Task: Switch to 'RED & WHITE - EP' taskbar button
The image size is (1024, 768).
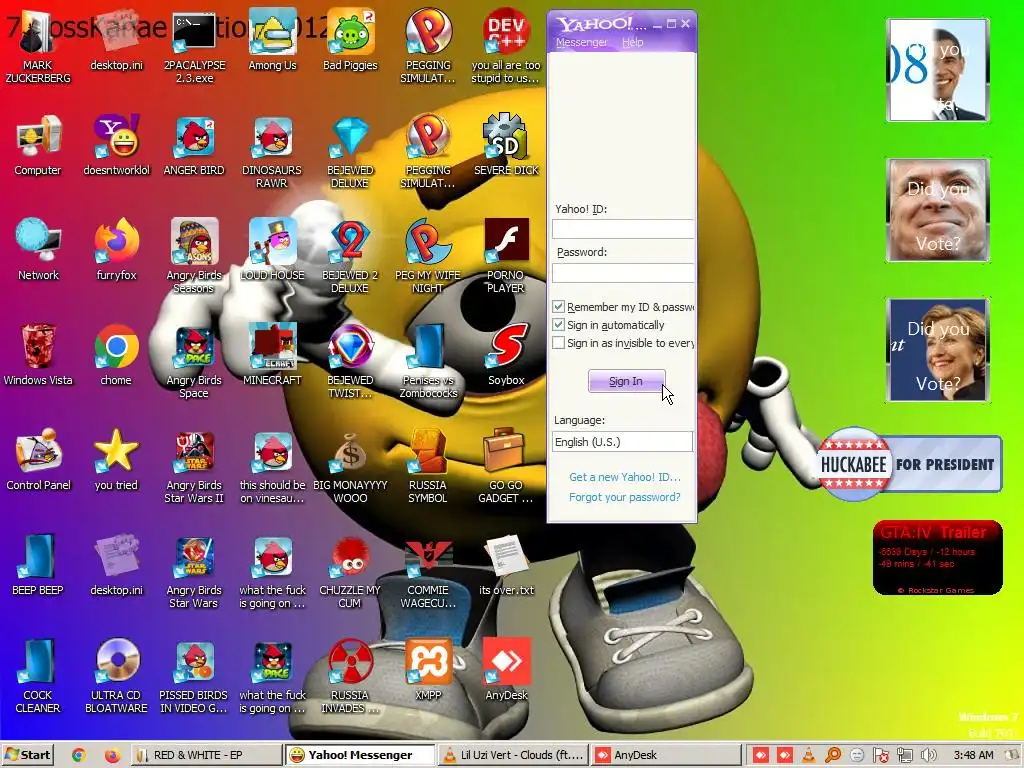Action: (206, 755)
